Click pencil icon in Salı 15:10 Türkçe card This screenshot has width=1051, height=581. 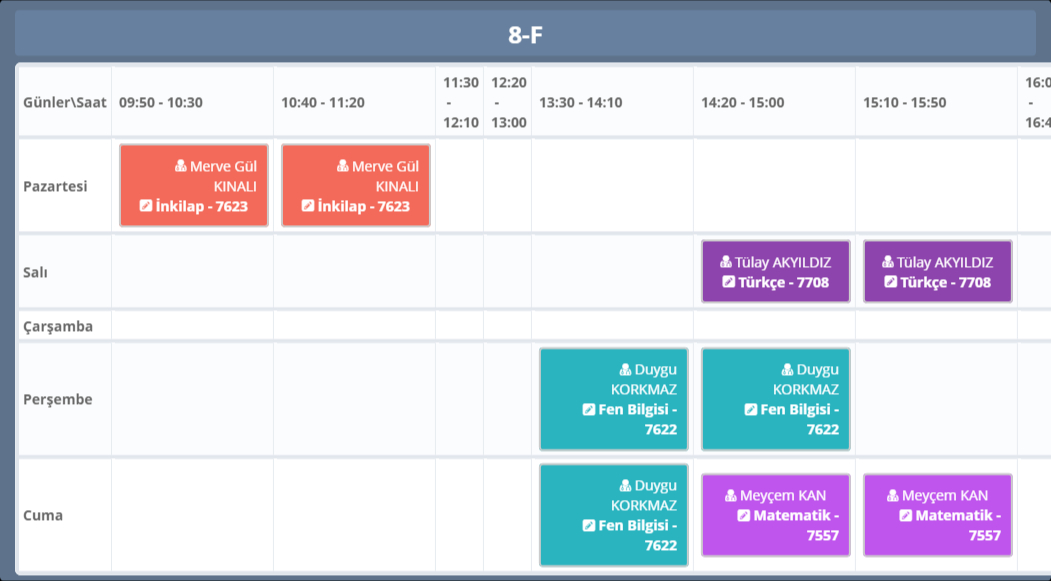point(890,282)
